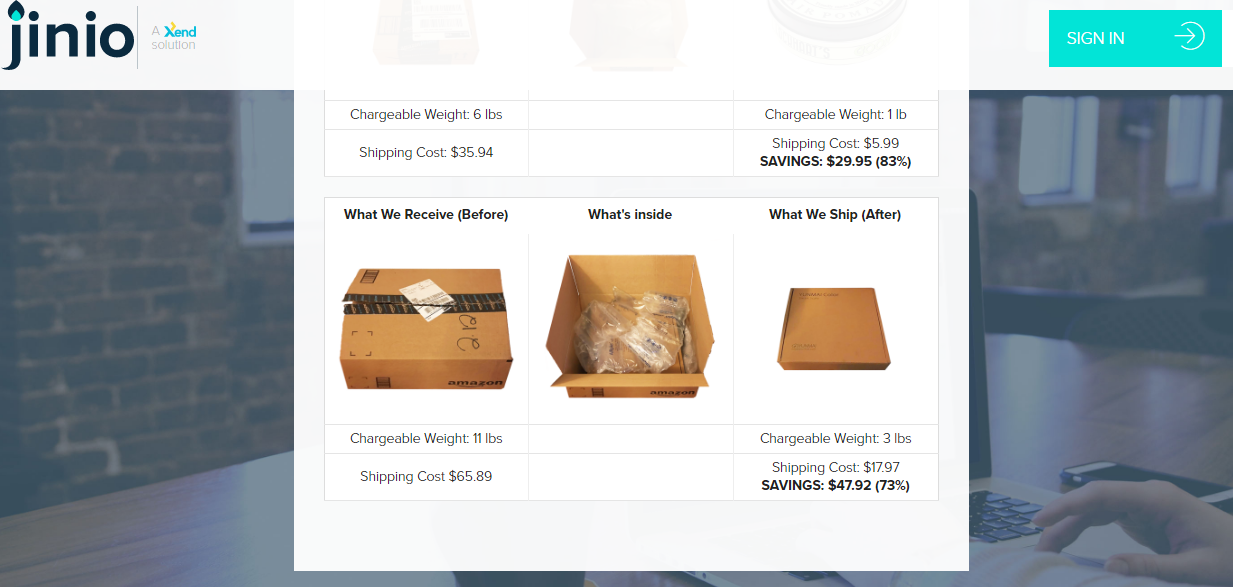The width and height of the screenshot is (1233, 587).
Task: Click the Shipping Cost $65.89 text
Action: pos(426,477)
